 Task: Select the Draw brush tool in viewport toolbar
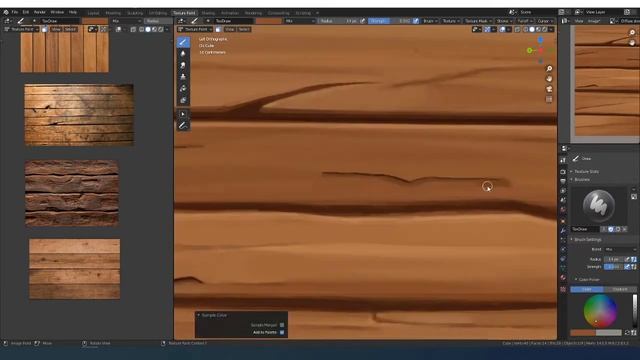point(183,42)
